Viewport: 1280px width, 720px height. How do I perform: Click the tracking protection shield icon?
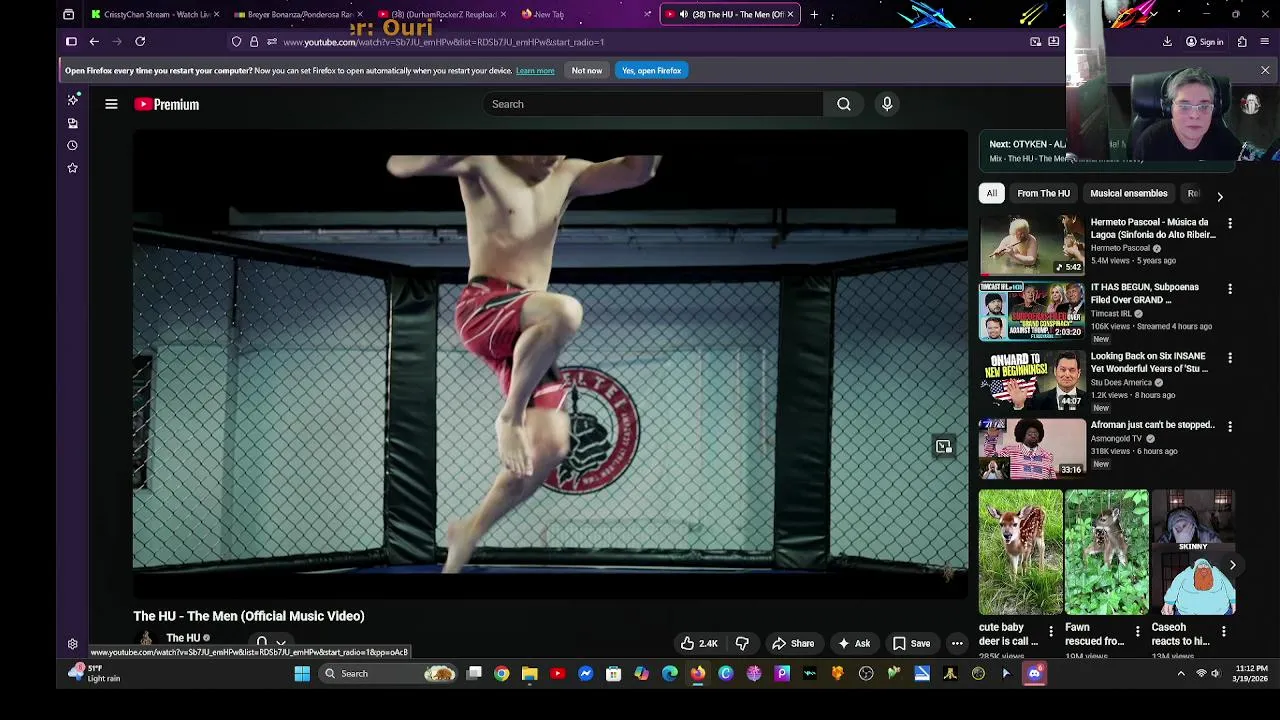(236, 42)
